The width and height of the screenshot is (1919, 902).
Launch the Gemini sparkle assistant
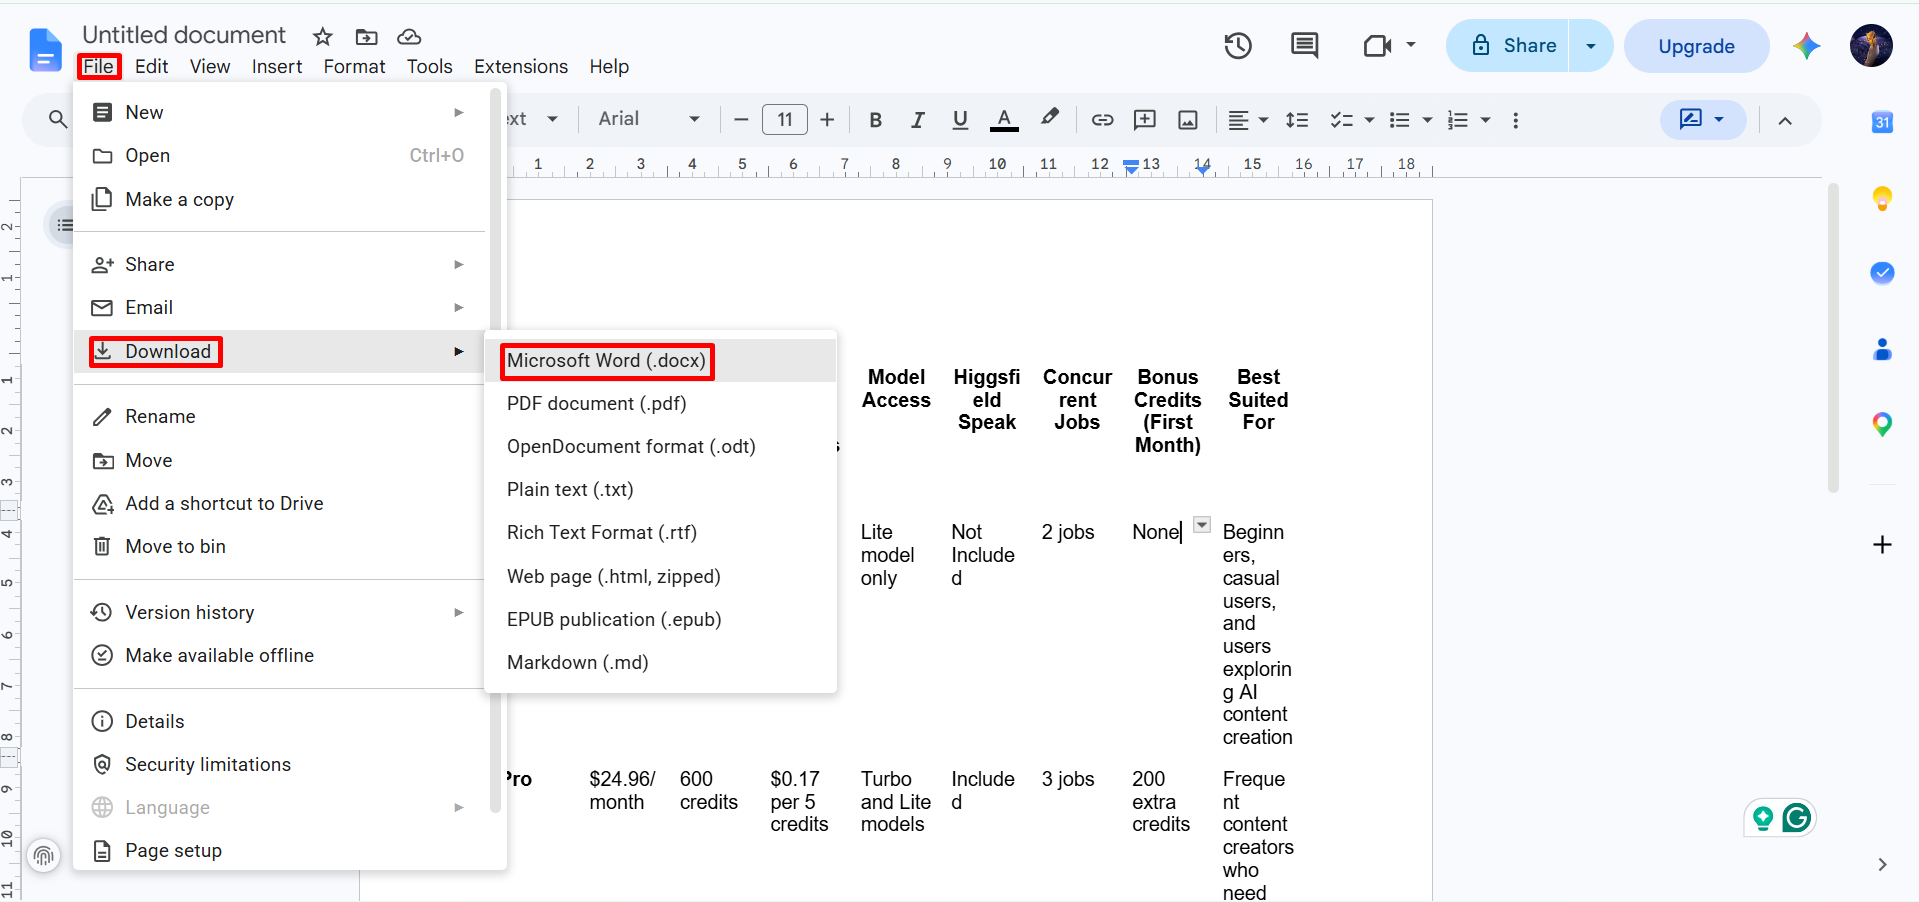pyautogui.click(x=1806, y=46)
